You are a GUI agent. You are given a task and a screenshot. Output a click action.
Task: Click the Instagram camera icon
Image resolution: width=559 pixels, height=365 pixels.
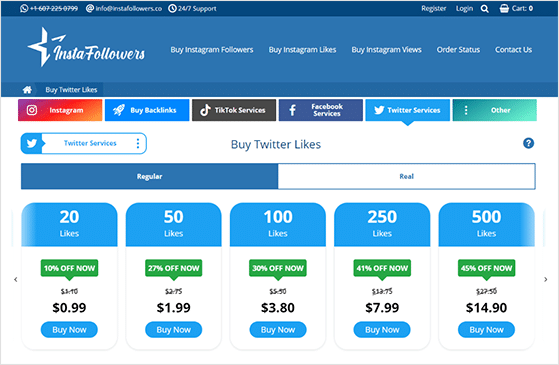point(32,110)
